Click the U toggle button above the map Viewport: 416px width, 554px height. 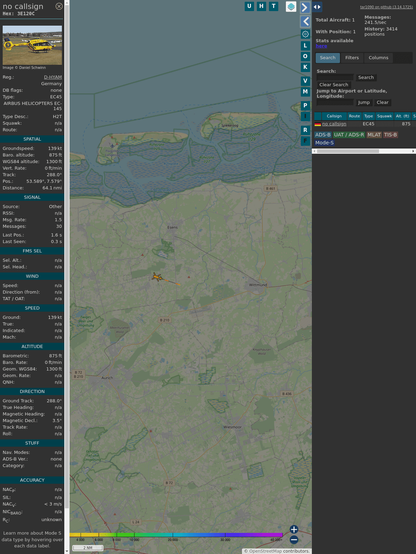click(x=249, y=6)
